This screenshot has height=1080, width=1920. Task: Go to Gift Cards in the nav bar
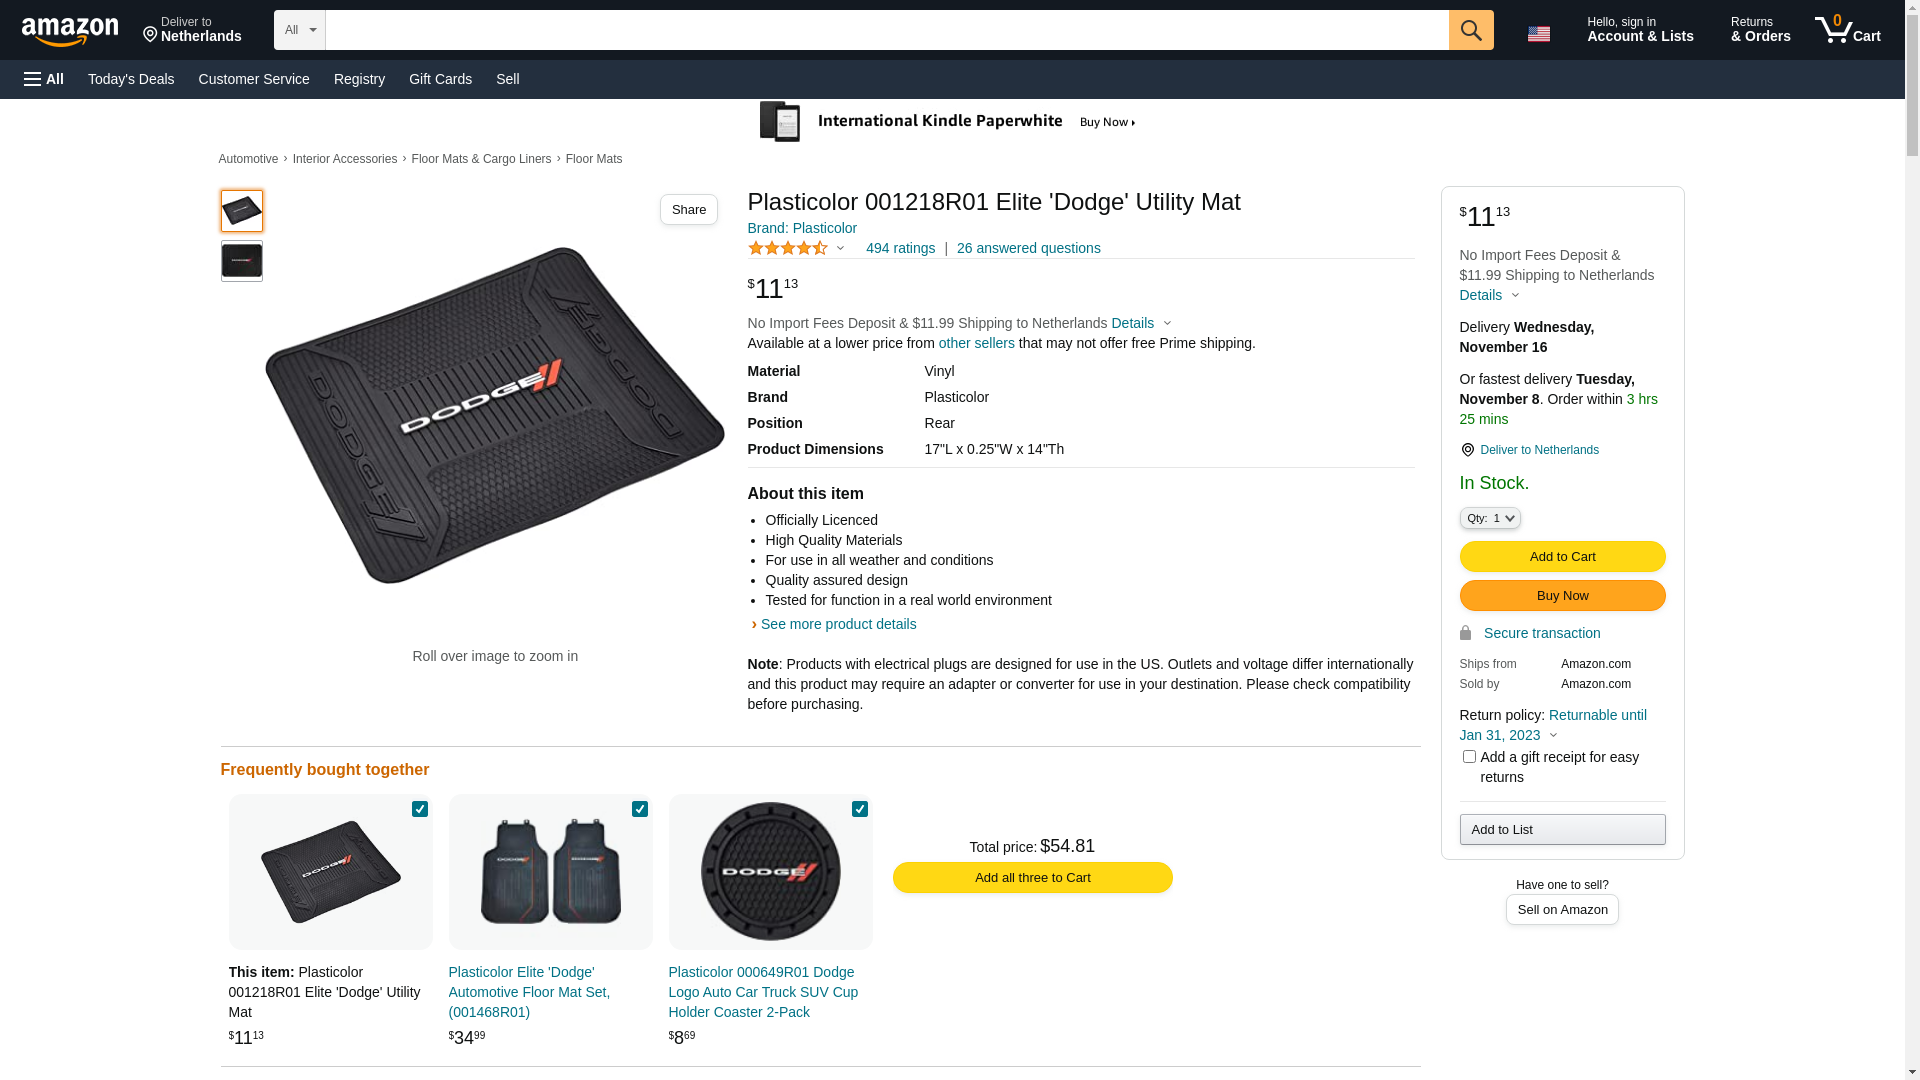440,79
